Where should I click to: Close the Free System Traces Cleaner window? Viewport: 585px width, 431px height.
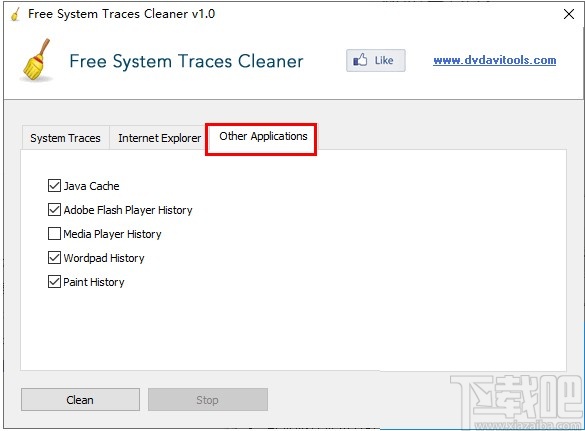[569, 14]
